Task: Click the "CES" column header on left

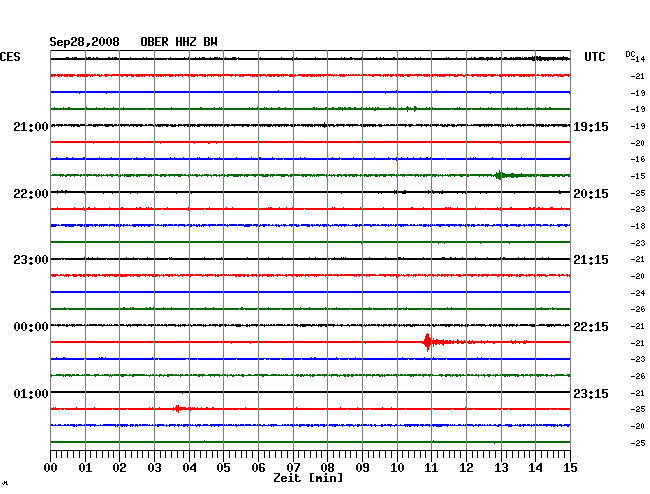Action: (10, 57)
